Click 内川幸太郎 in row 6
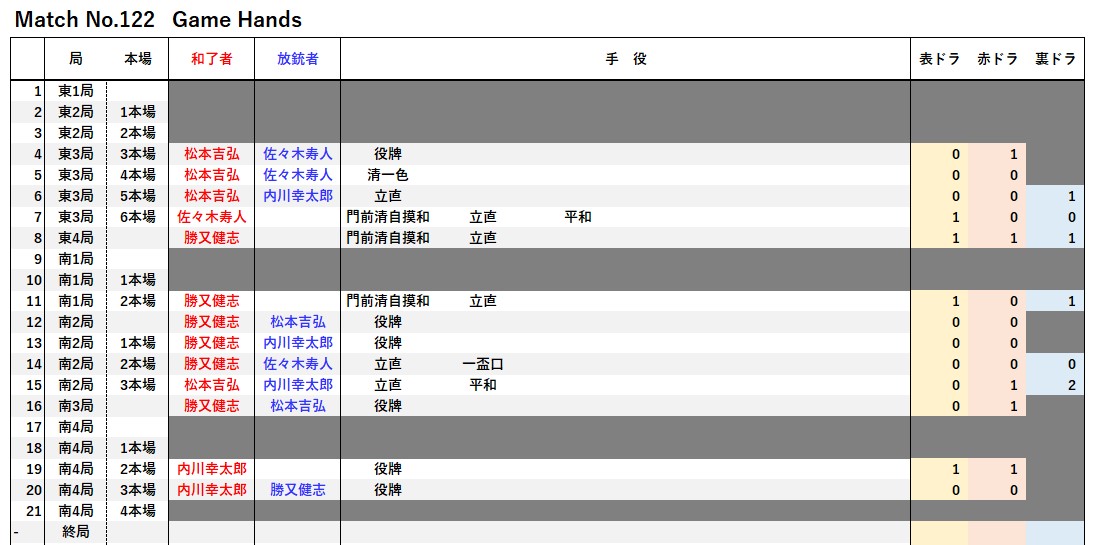The image size is (1093, 545). [x=298, y=196]
